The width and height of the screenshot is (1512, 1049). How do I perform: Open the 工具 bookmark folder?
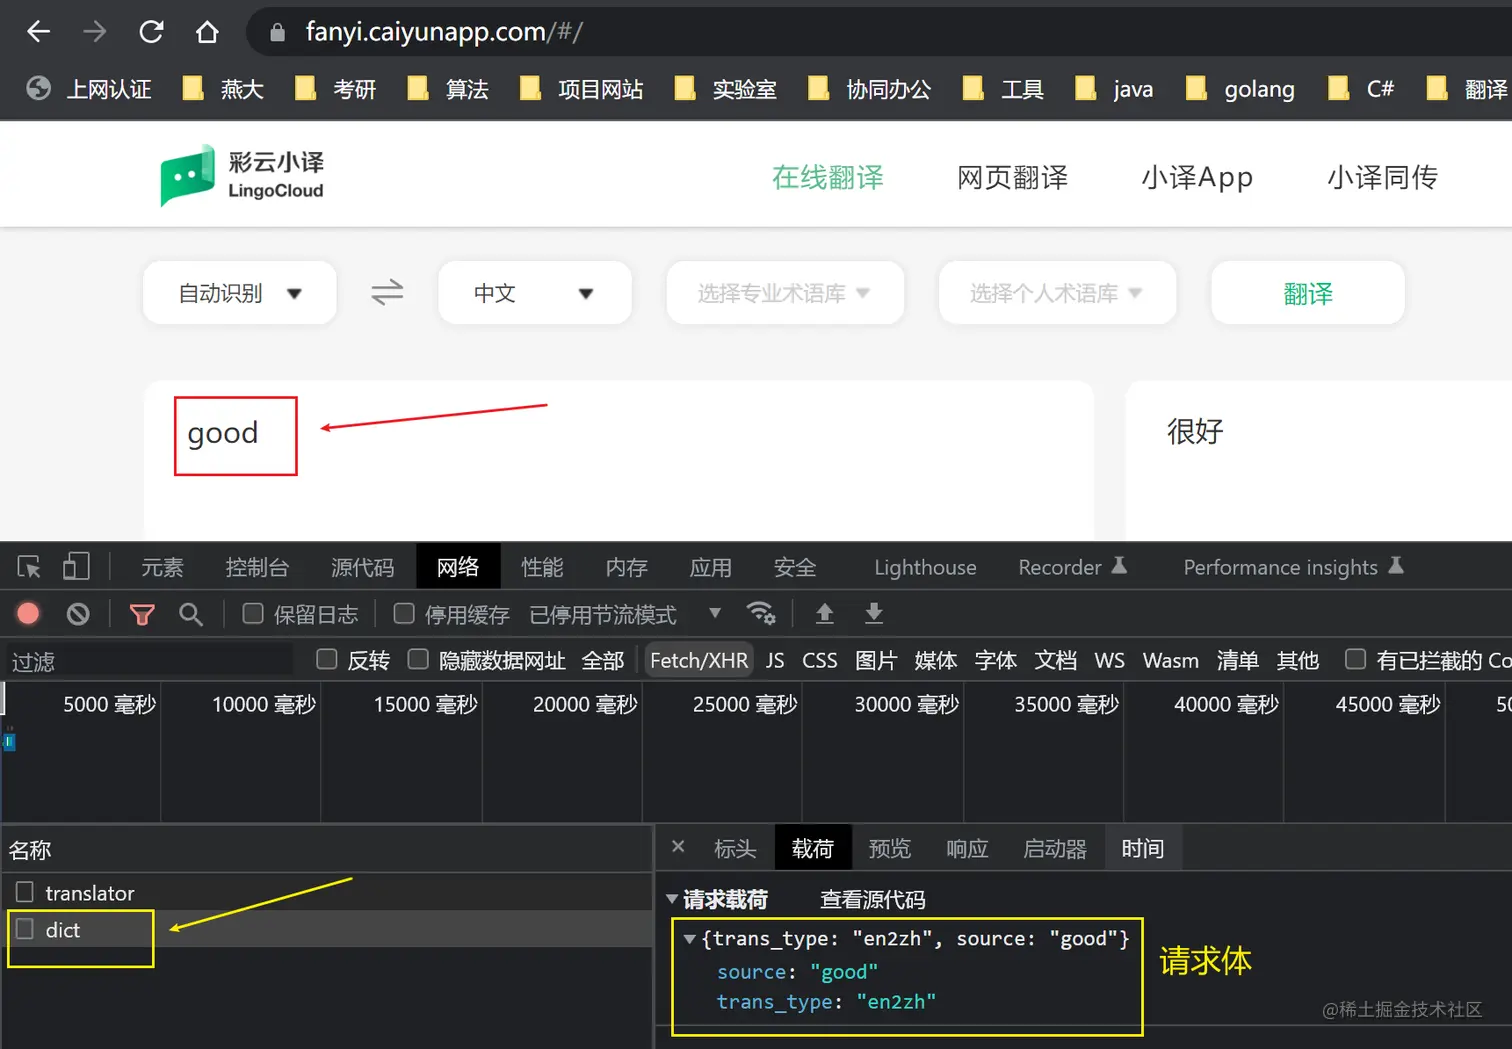point(1003,89)
